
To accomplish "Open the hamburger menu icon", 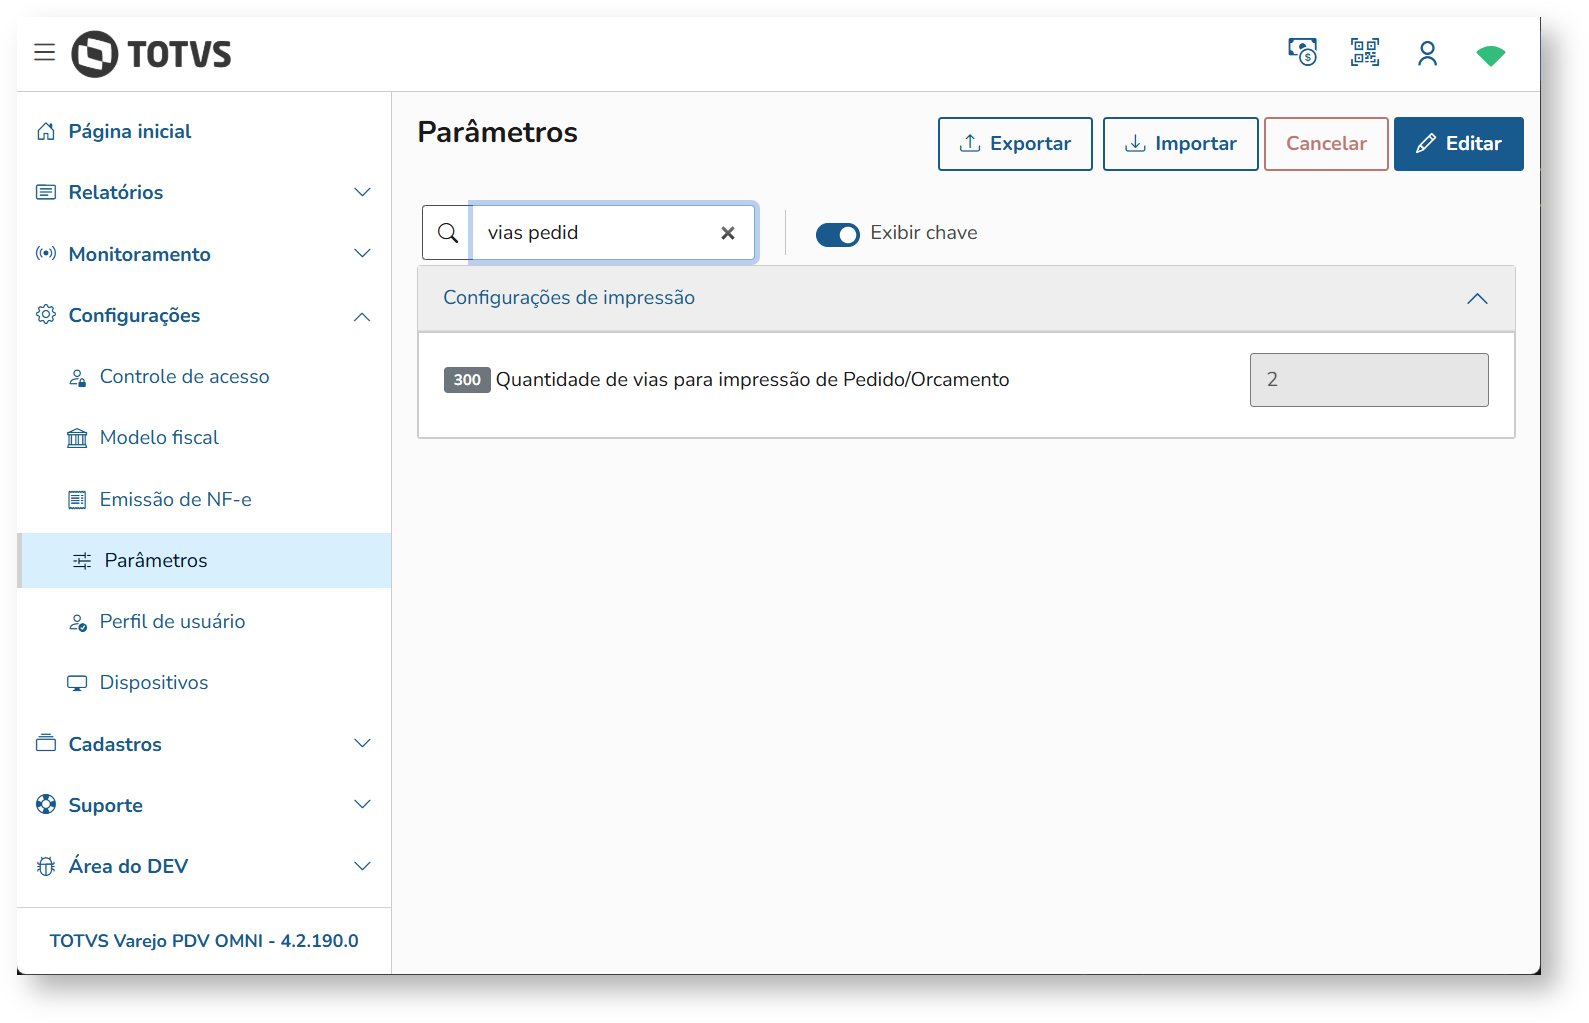I will [x=44, y=53].
